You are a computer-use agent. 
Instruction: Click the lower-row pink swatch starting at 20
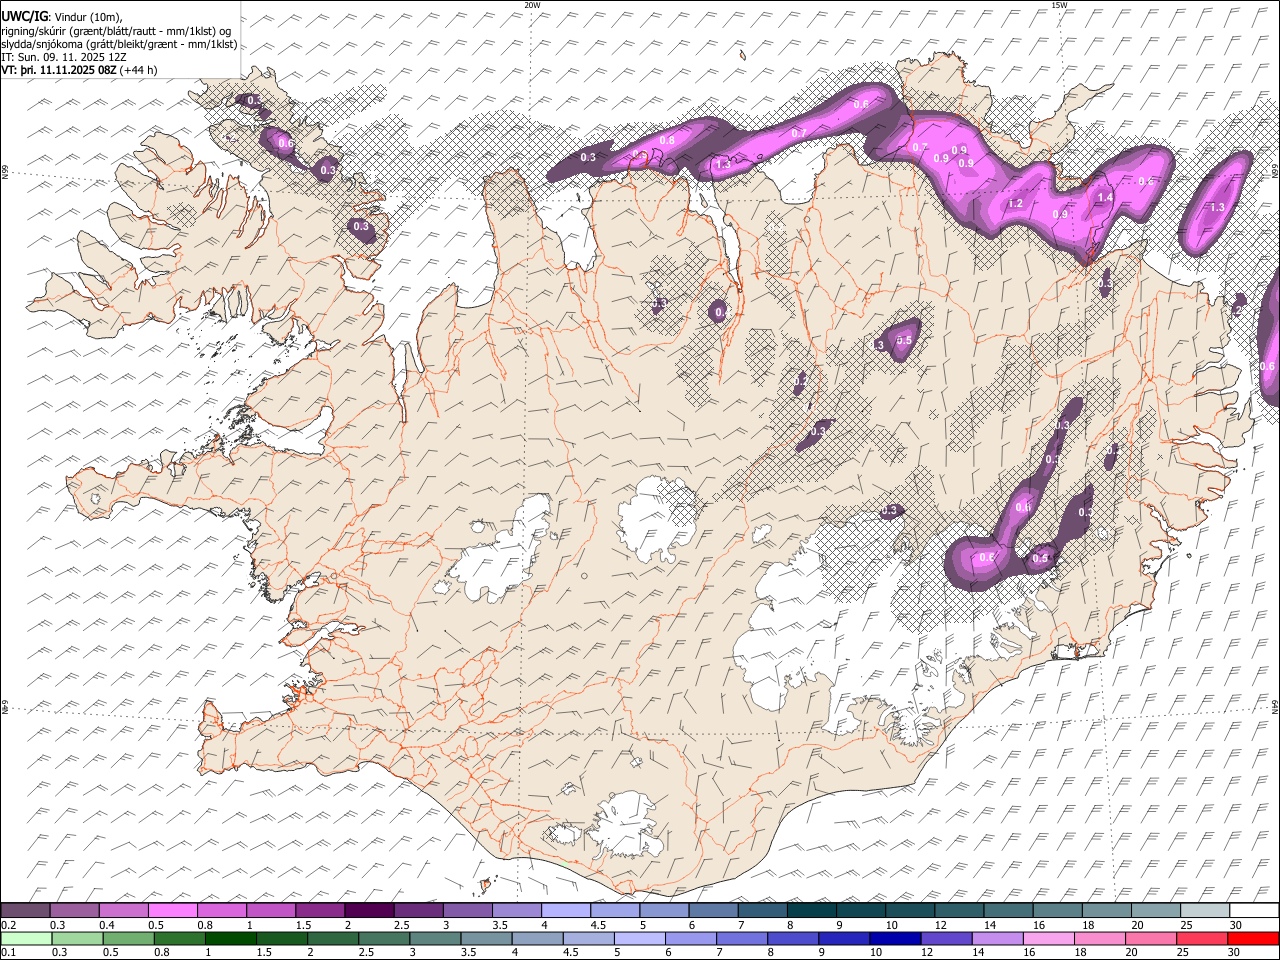tap(1150, 938)
